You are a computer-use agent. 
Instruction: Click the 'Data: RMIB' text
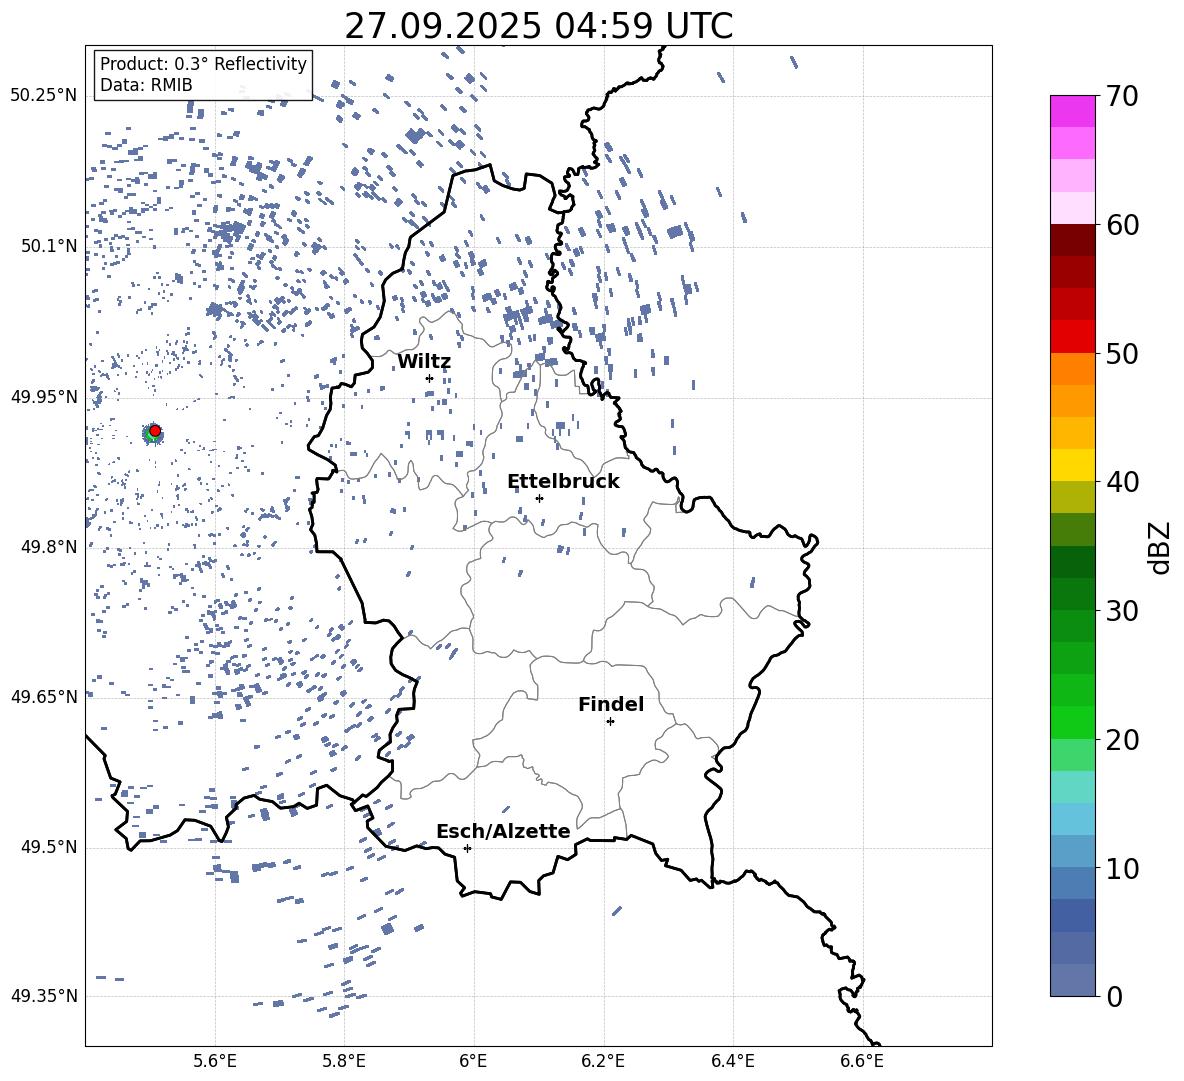[146, 85]
